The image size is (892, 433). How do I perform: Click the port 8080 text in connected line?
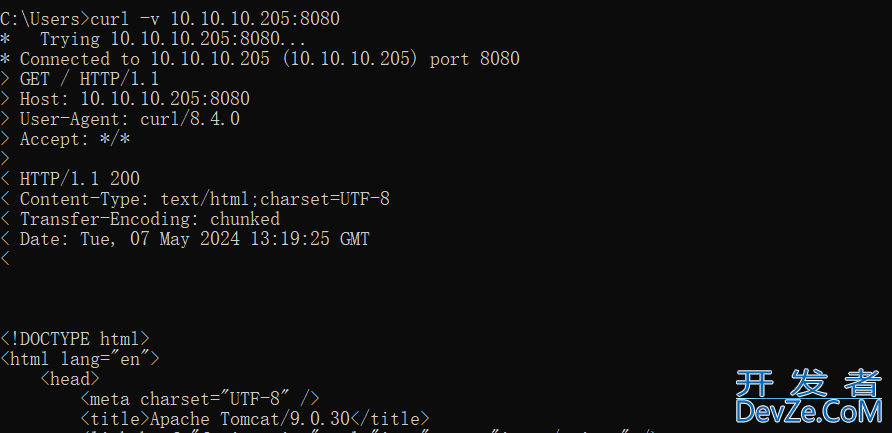[x=474, y=59]
